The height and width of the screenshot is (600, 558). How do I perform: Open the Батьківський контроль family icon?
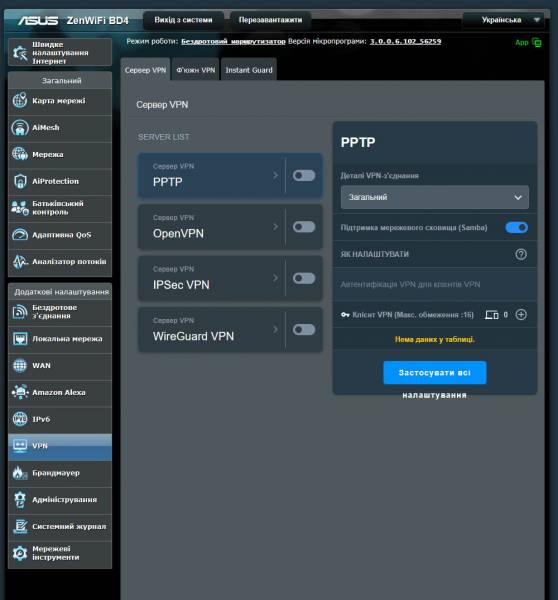20,208
